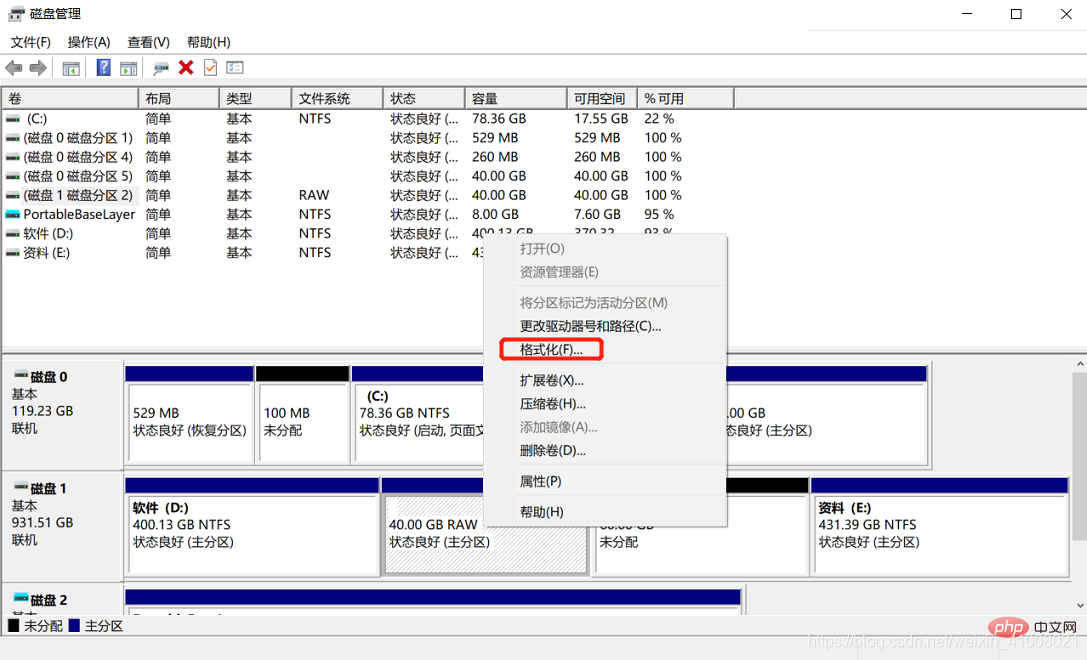Viewport: 1087px width, 660px height.
Task: Click the connect/rescan disks toolbar icon
Action: click(x=161, y=68)
